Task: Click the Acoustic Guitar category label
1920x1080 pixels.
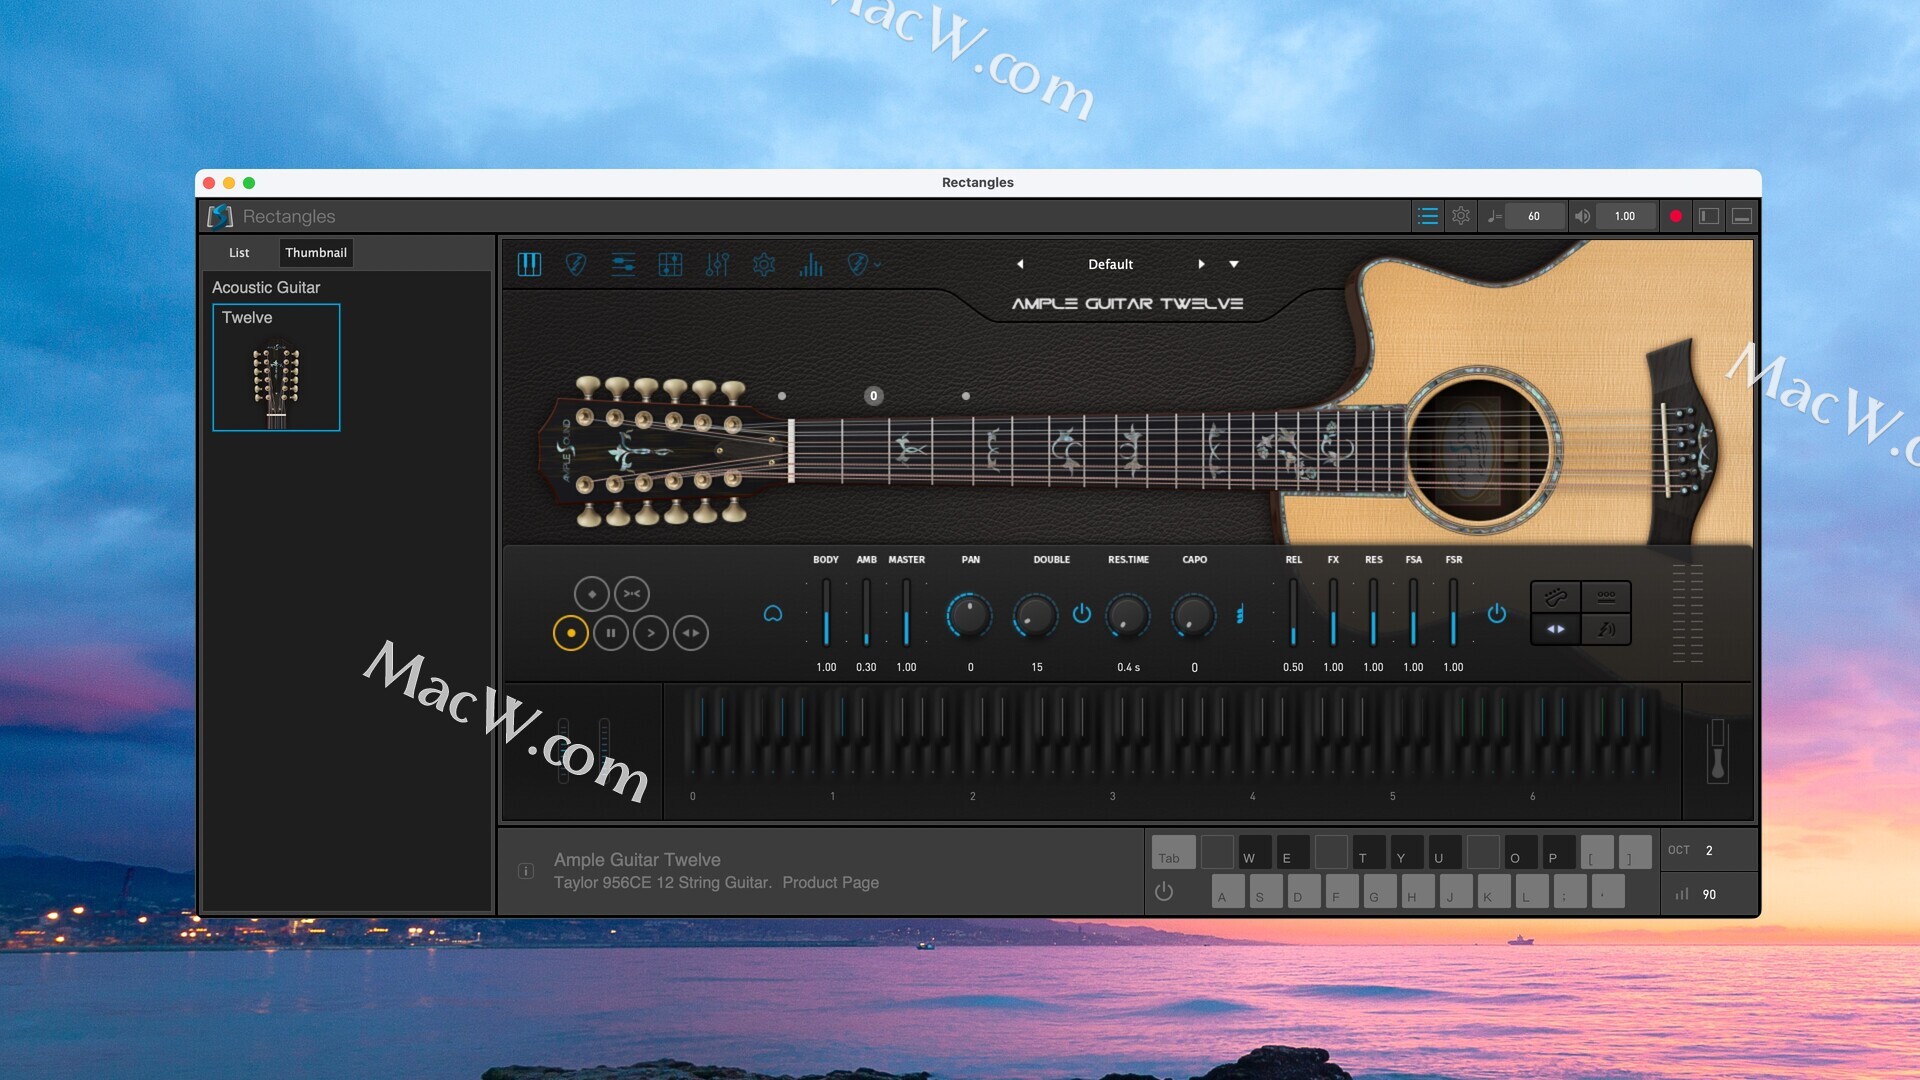Action: [x=266, y=287]
